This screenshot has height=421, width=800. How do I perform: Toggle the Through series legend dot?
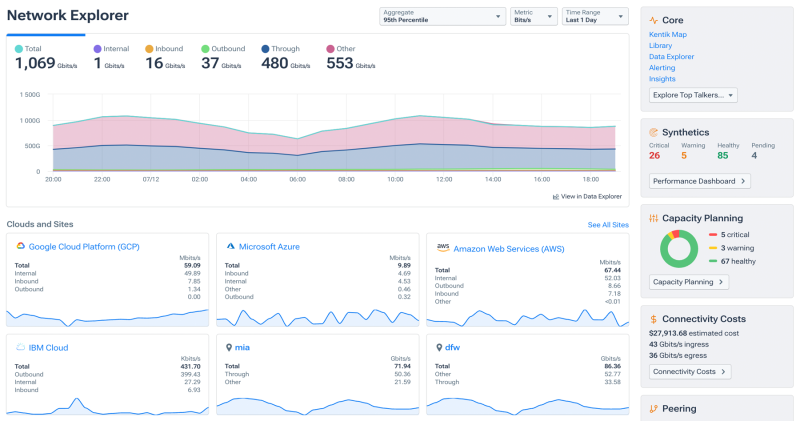click(265, 49)
